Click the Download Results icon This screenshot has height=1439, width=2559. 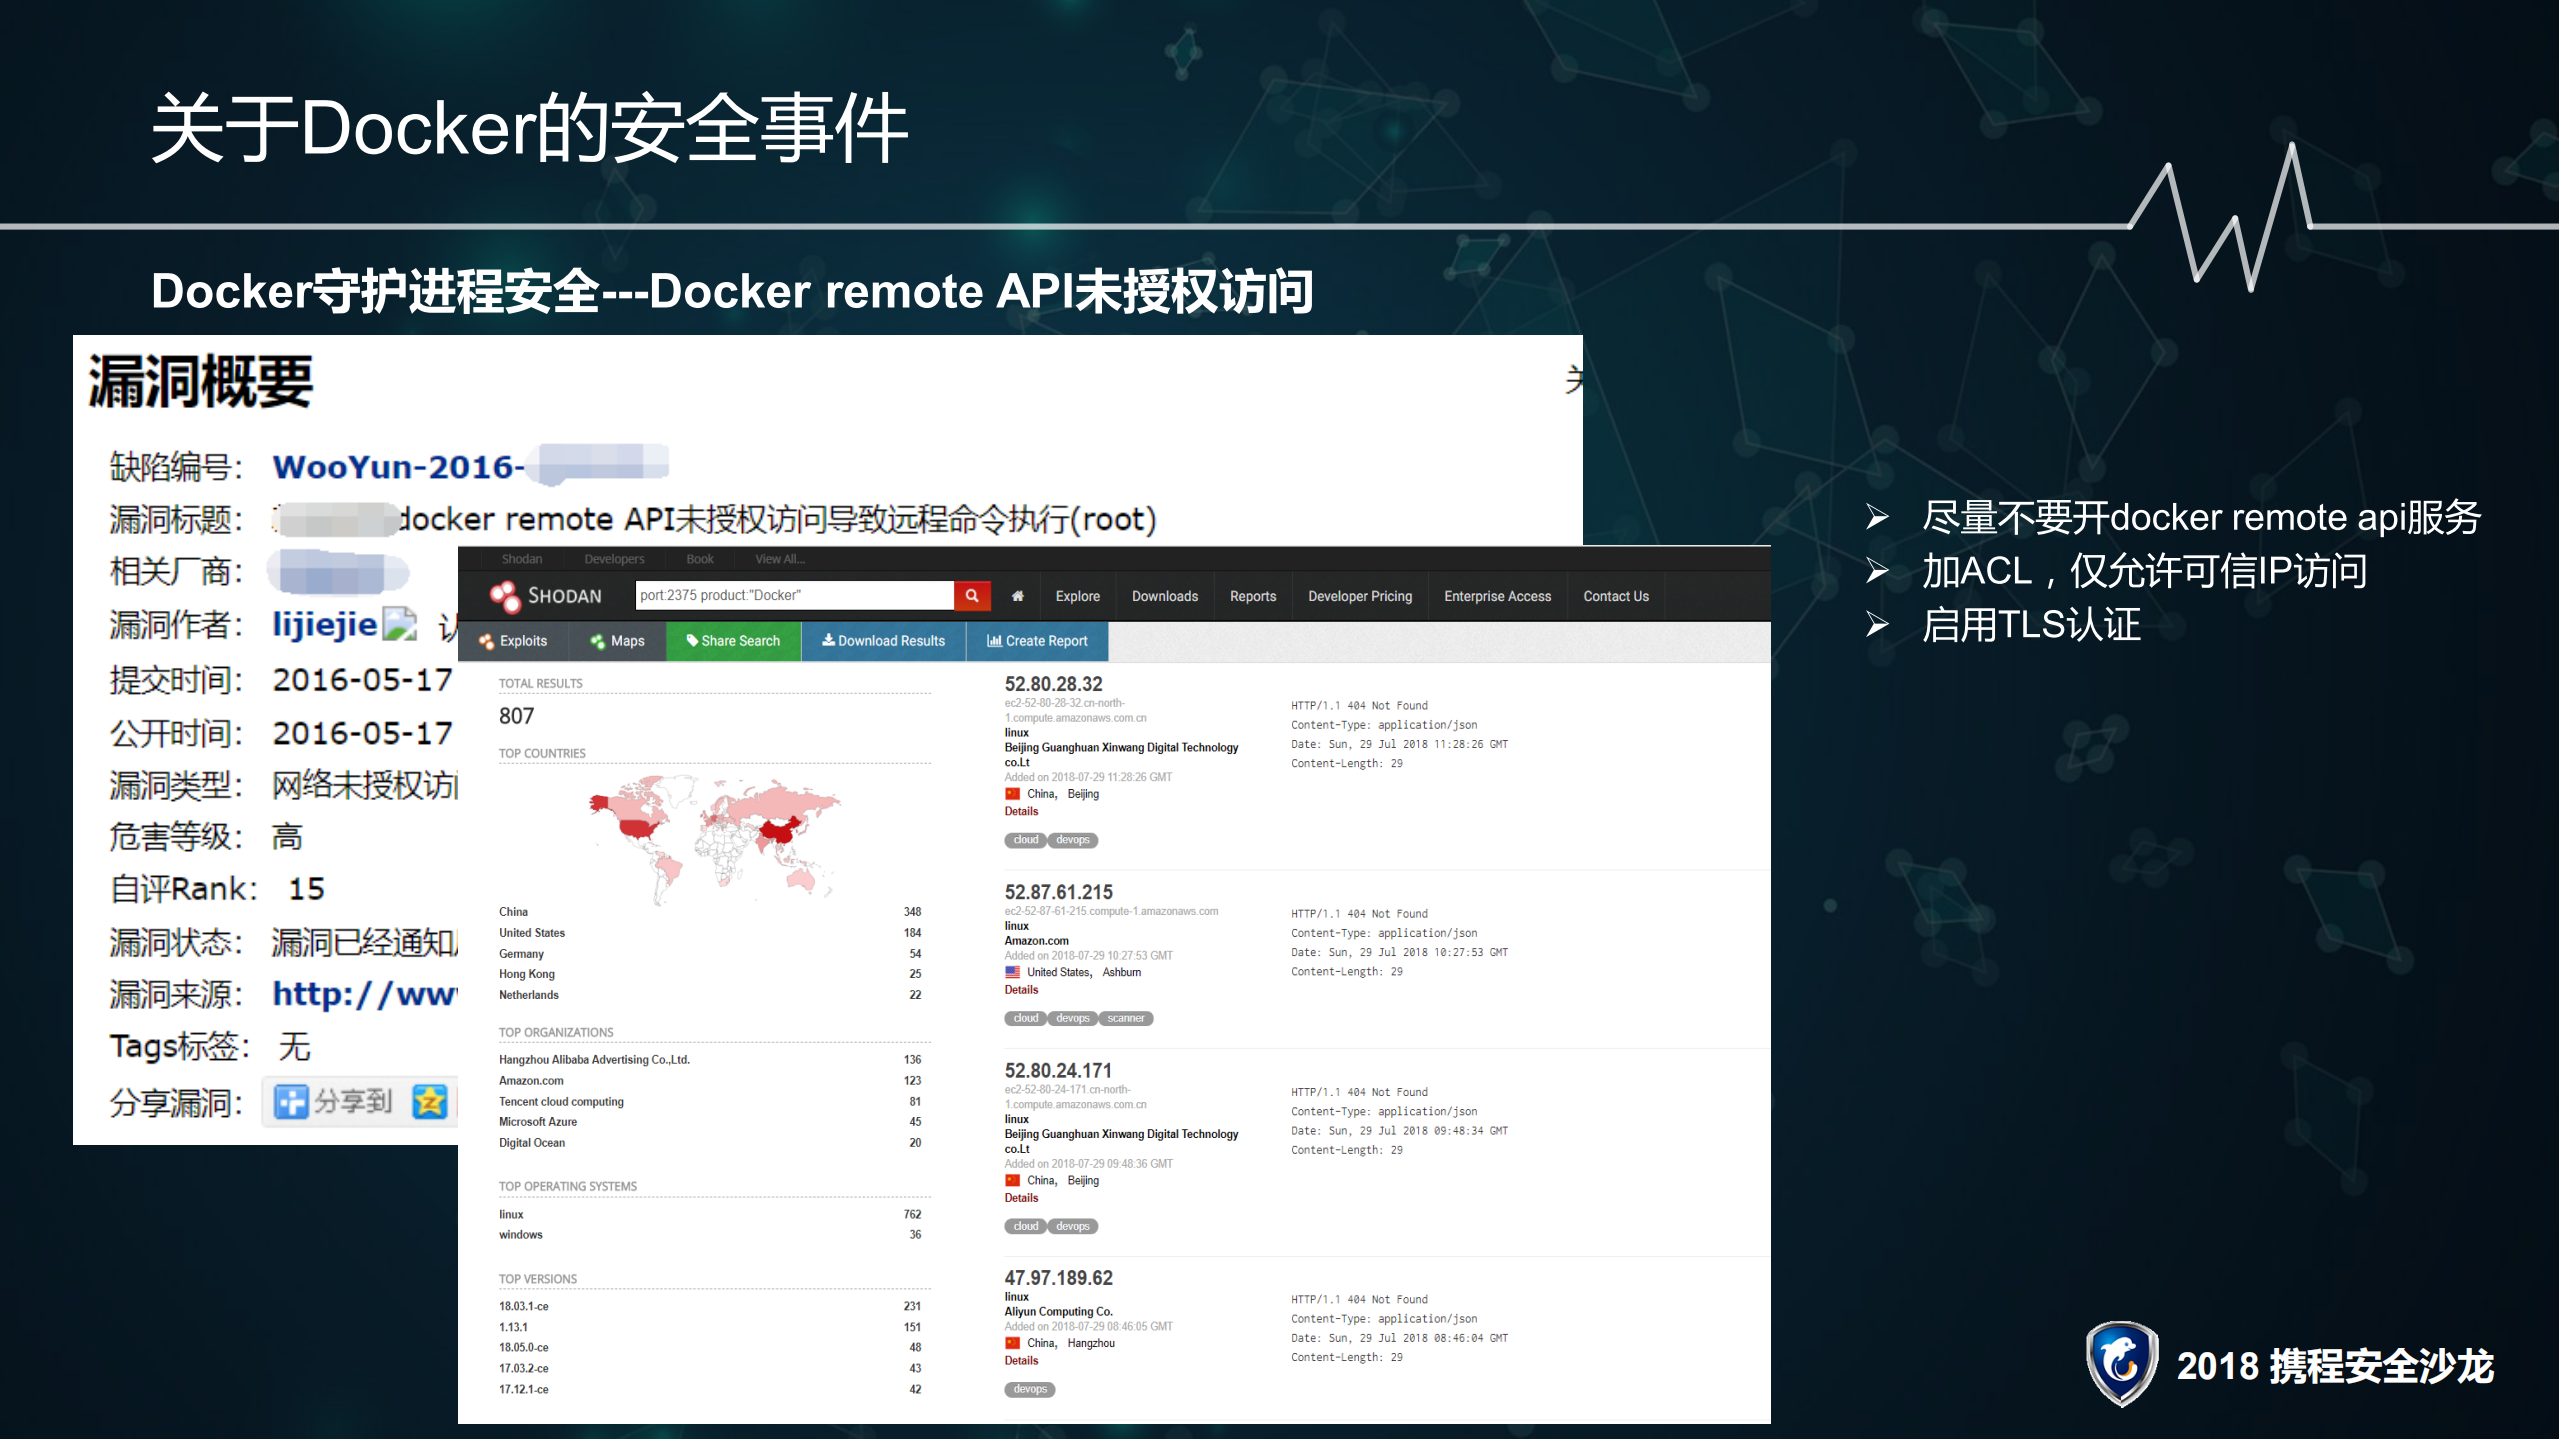[829, 641]
